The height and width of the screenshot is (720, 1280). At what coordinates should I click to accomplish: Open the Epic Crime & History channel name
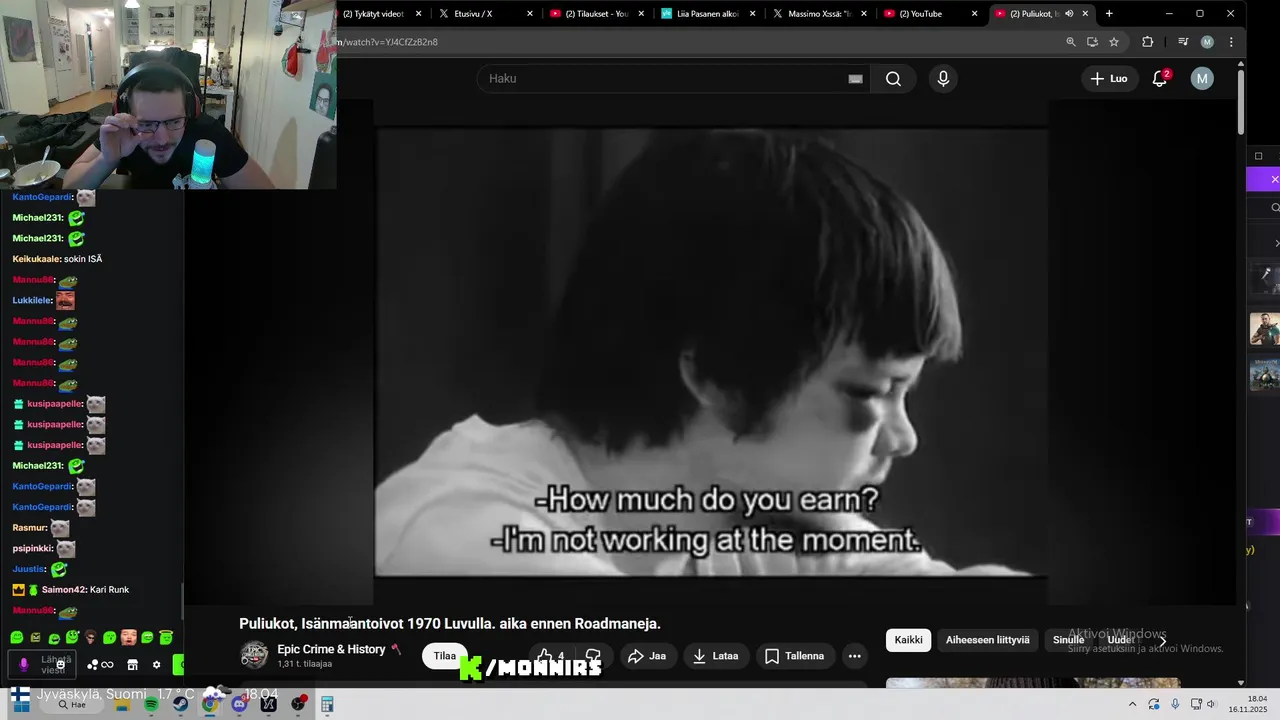pos(331,649)
